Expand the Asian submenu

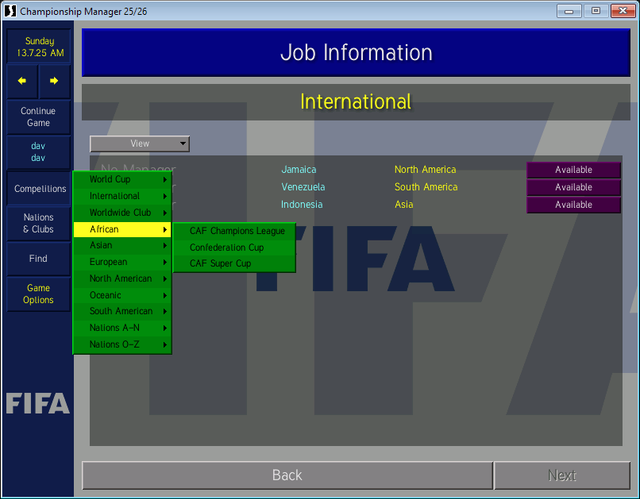122,245
